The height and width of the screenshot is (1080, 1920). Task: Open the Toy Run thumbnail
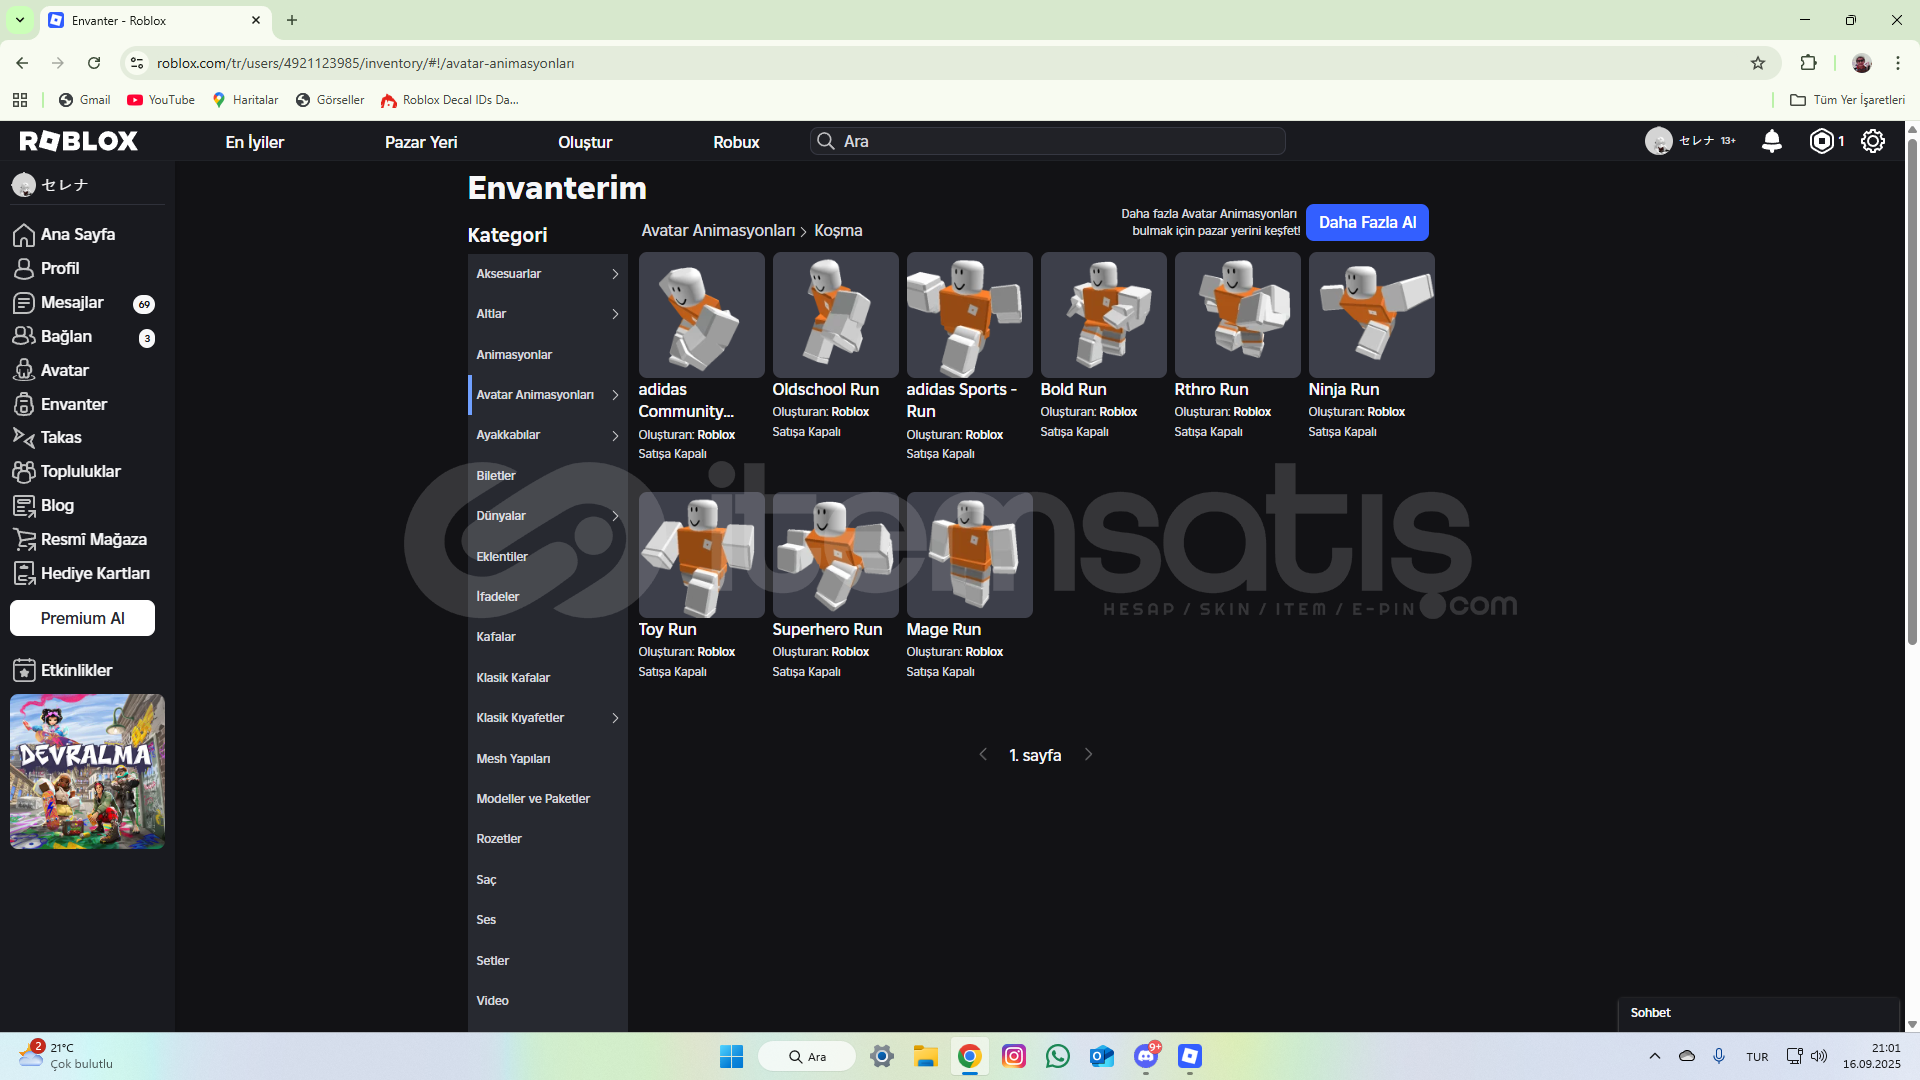701,555
